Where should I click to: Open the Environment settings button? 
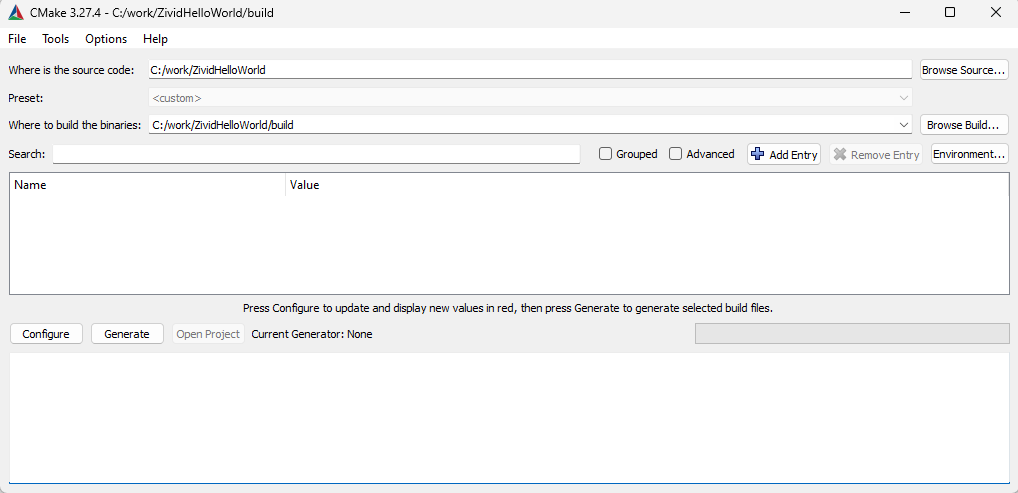pos(969,154)
